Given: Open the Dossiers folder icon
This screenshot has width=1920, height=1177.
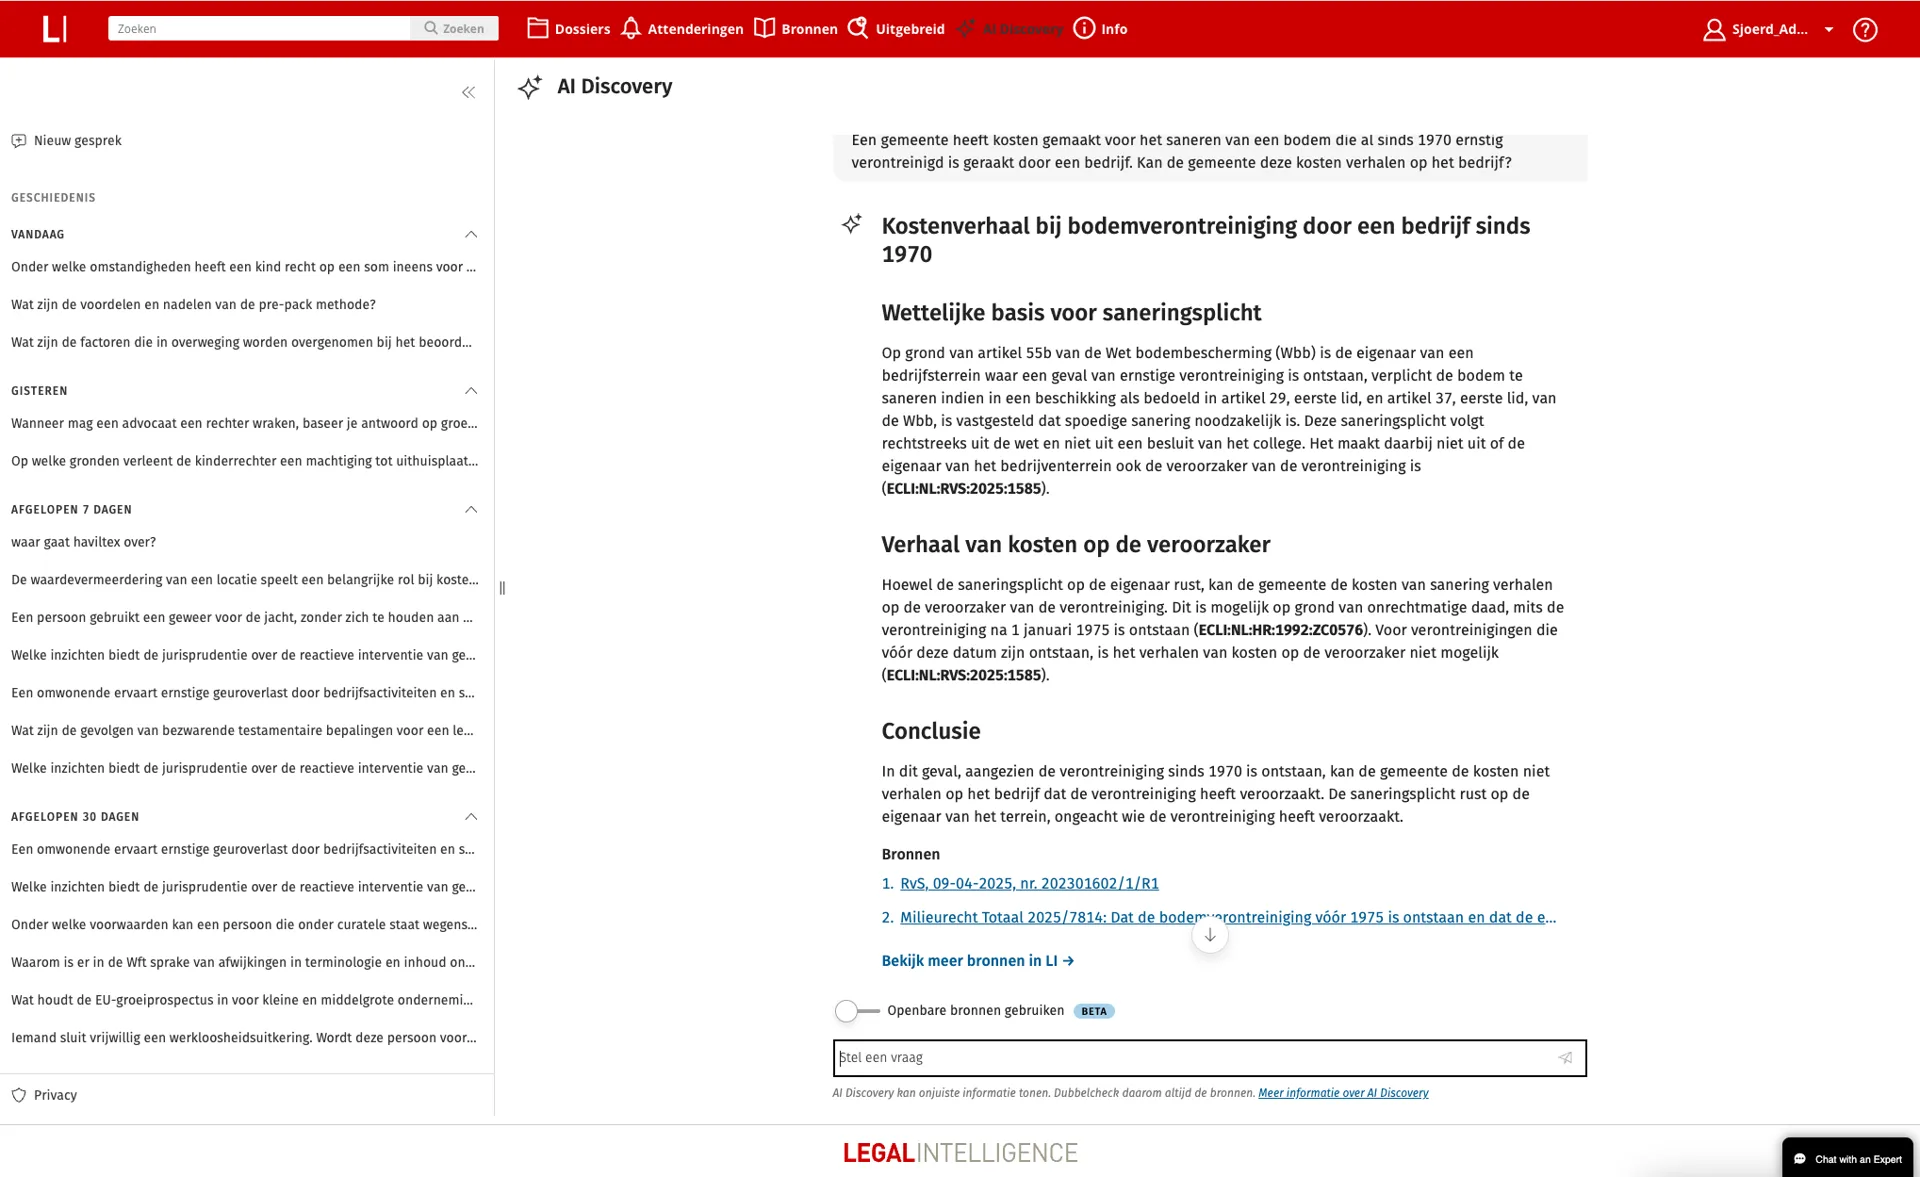Looking at the screenshot, I should (x=537, y=28).
